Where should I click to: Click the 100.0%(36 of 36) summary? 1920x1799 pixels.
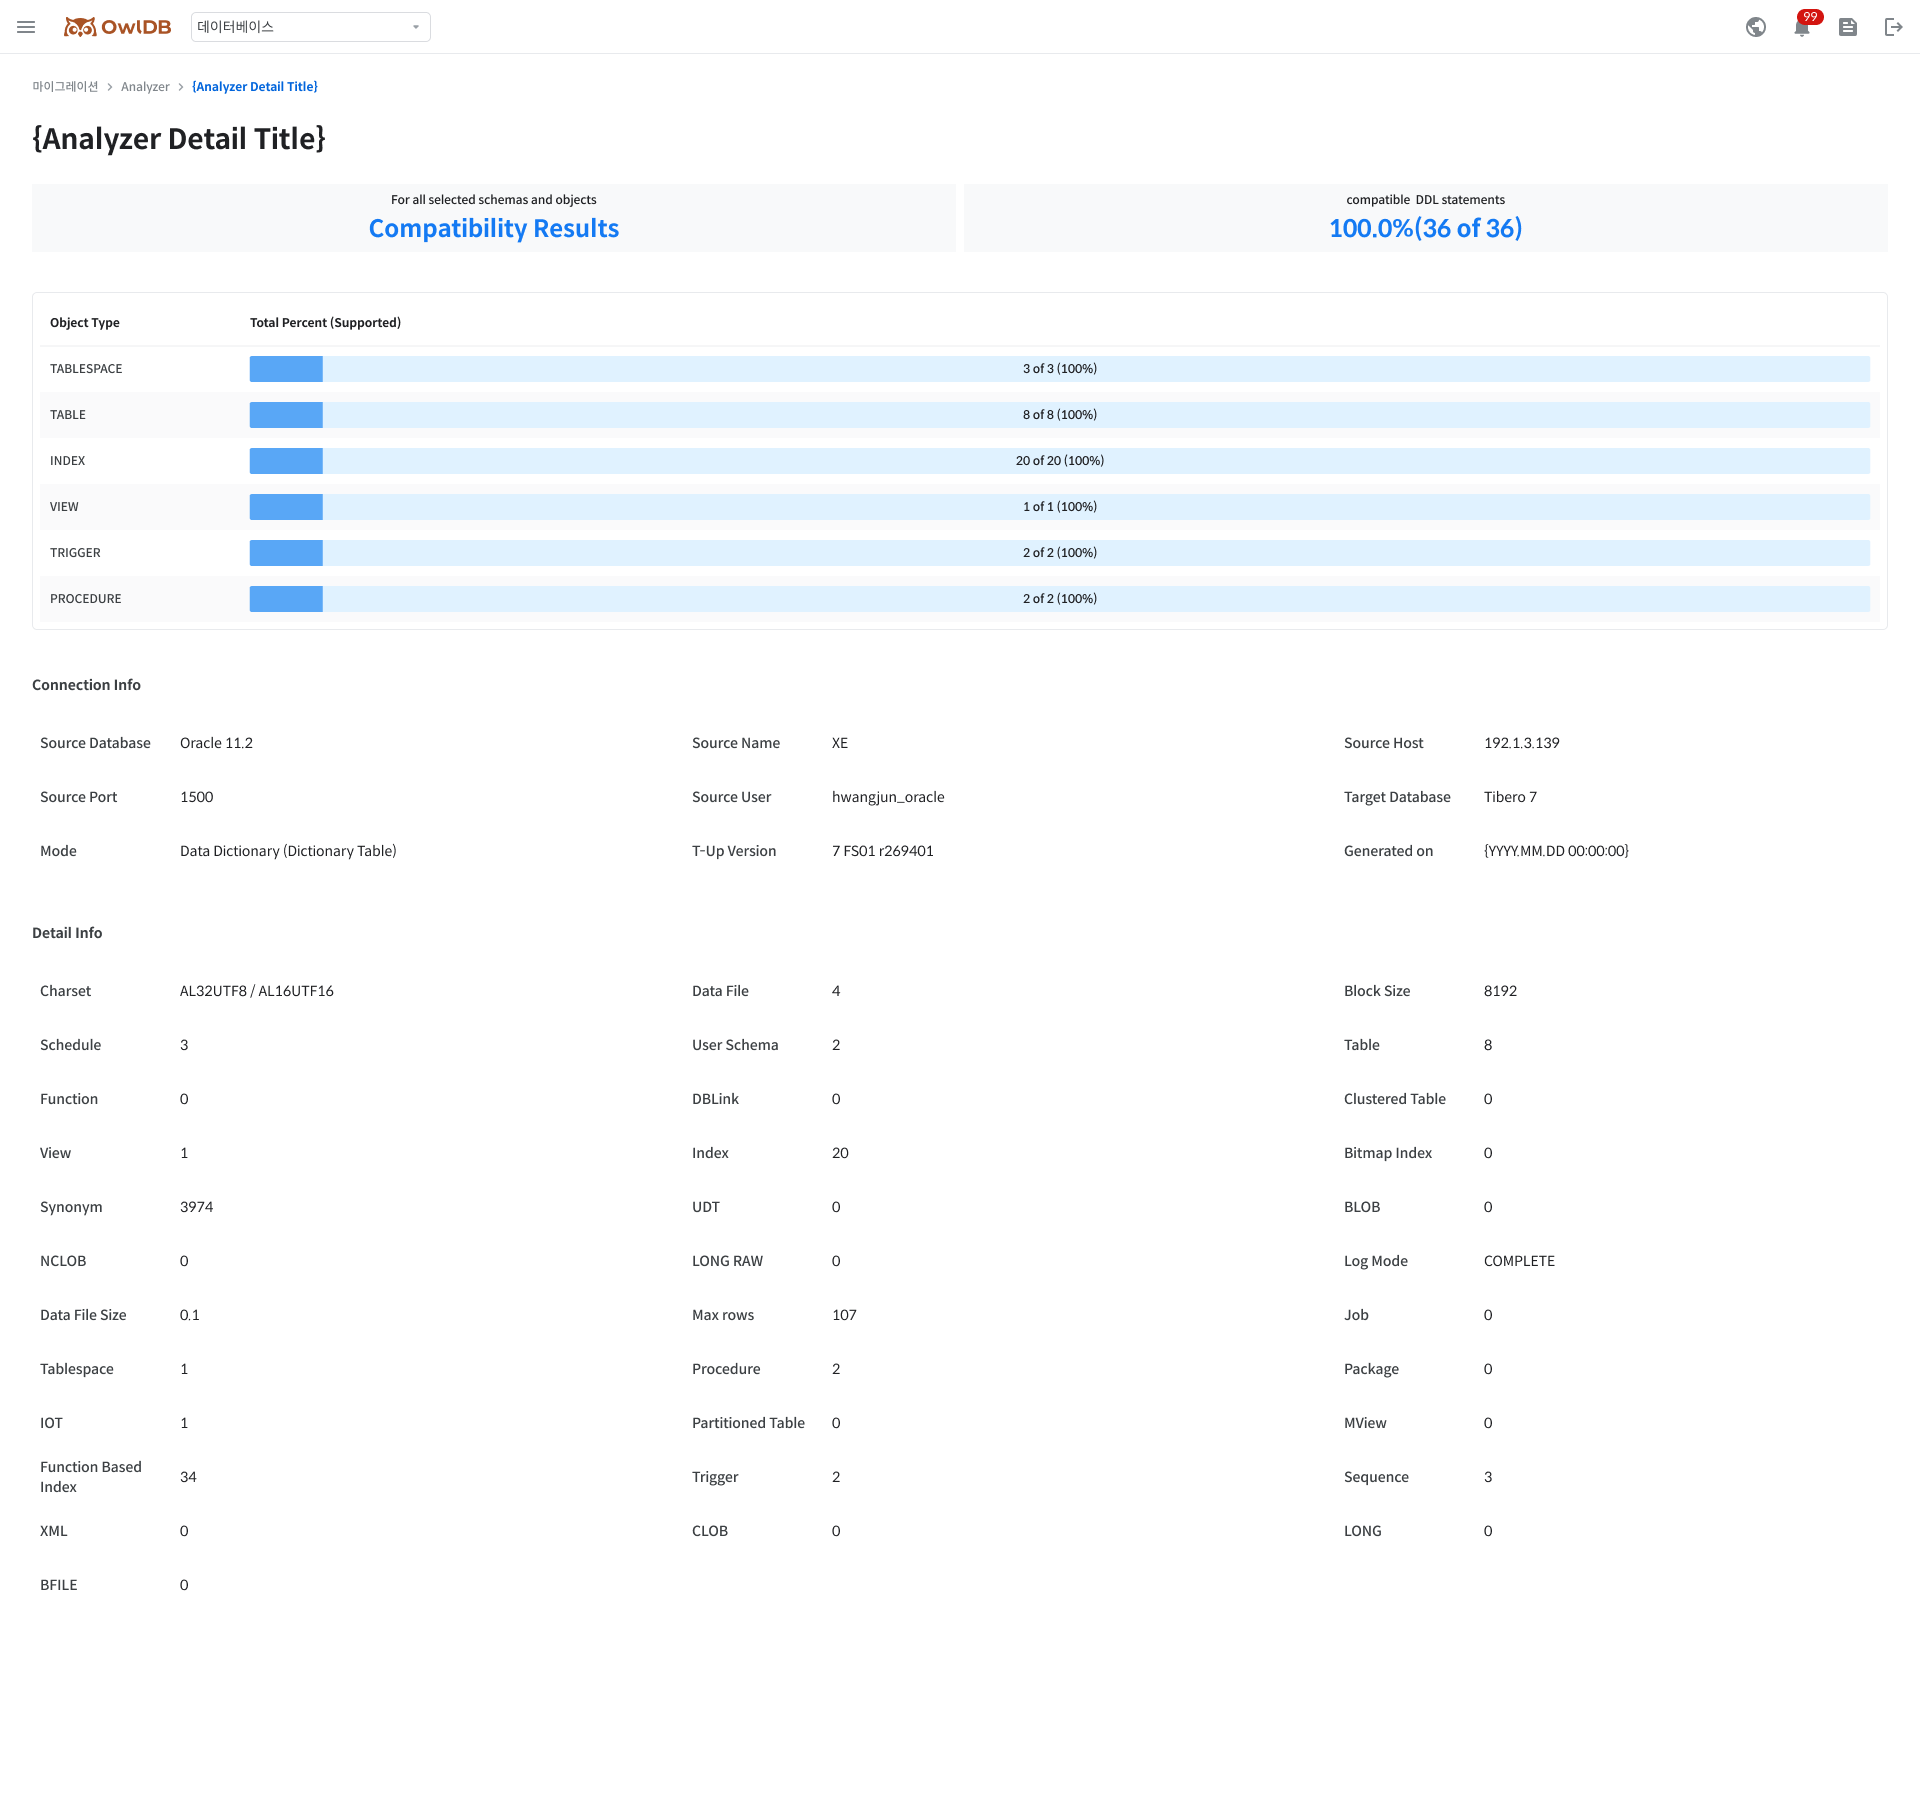coord(1425,228)
